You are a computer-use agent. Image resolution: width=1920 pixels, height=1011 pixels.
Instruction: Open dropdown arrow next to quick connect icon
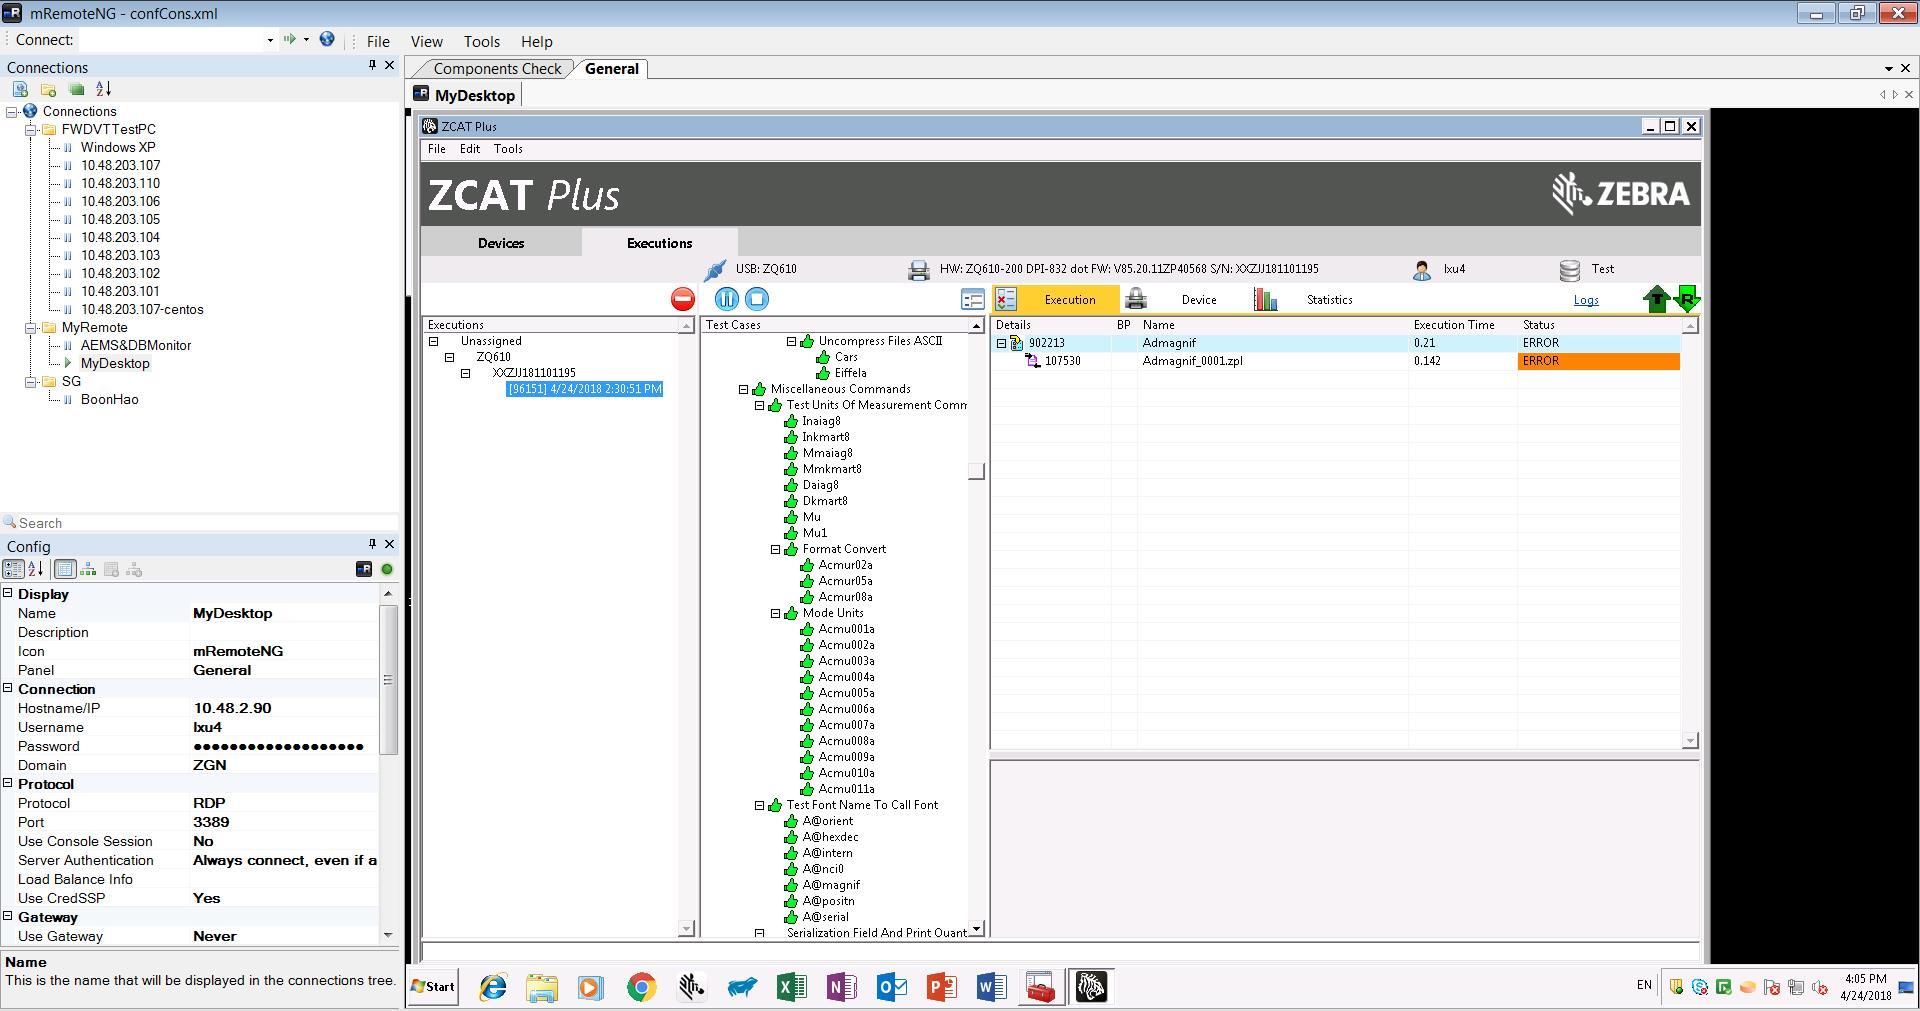[306, 40]
